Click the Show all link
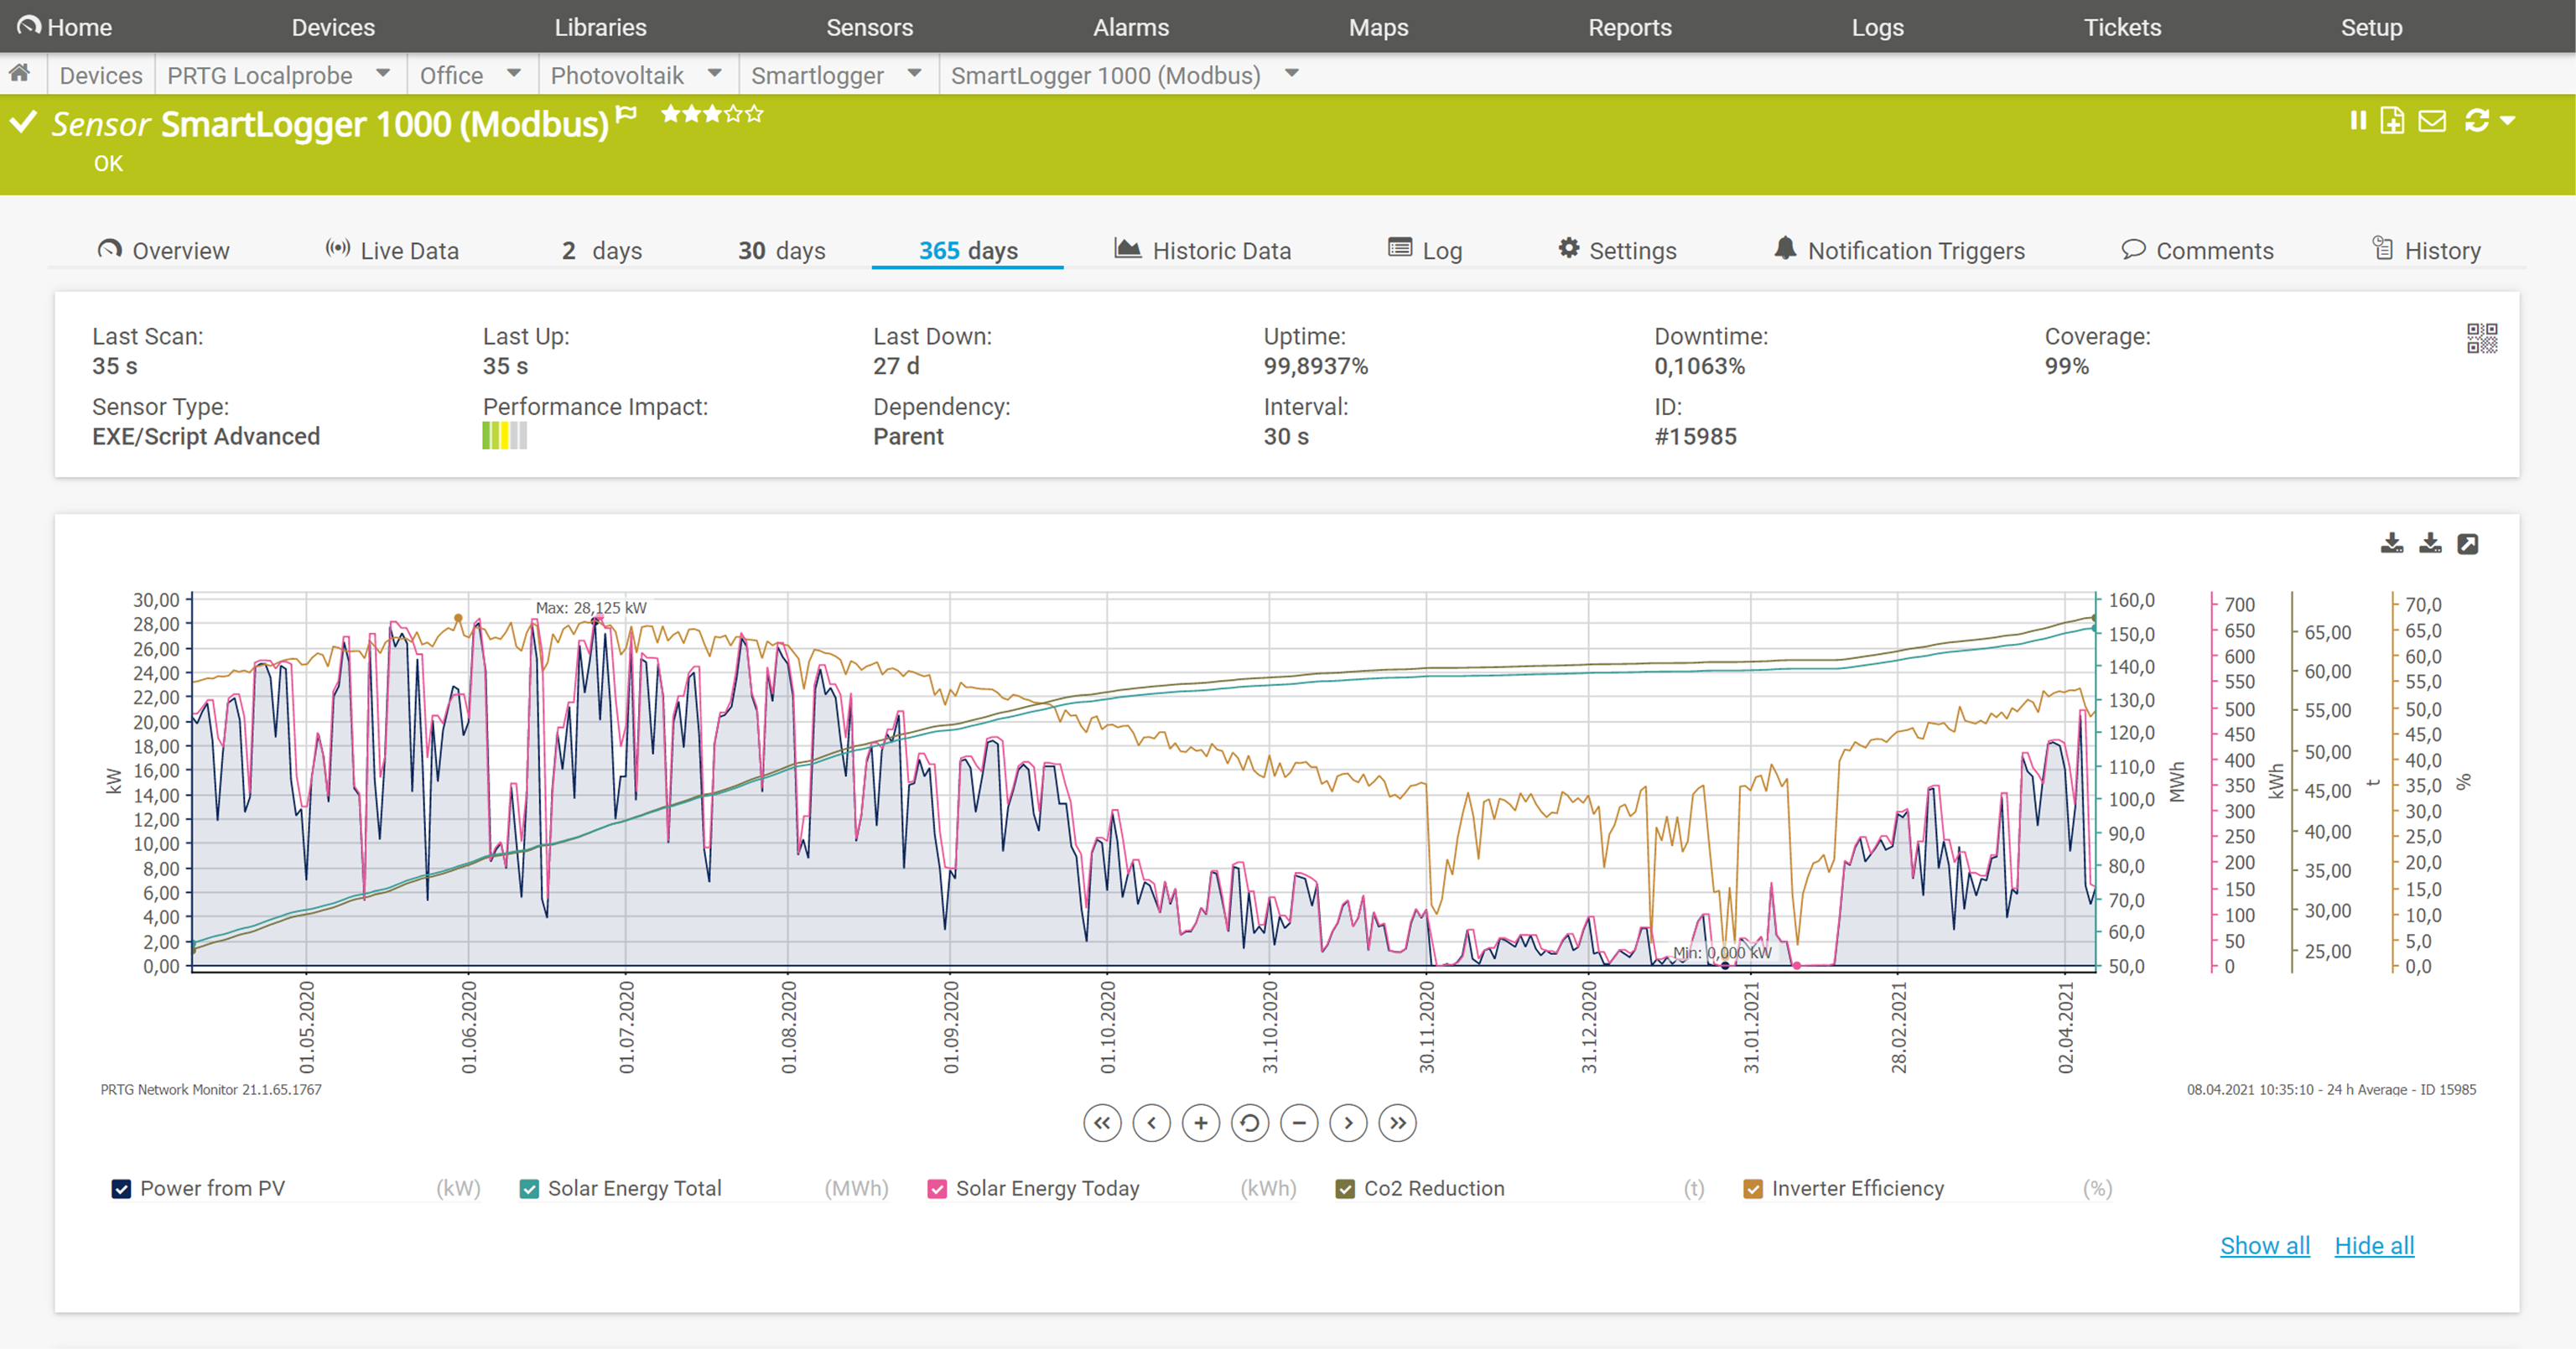This screenshot has width=2576, height=1349. [2265, 1246]
